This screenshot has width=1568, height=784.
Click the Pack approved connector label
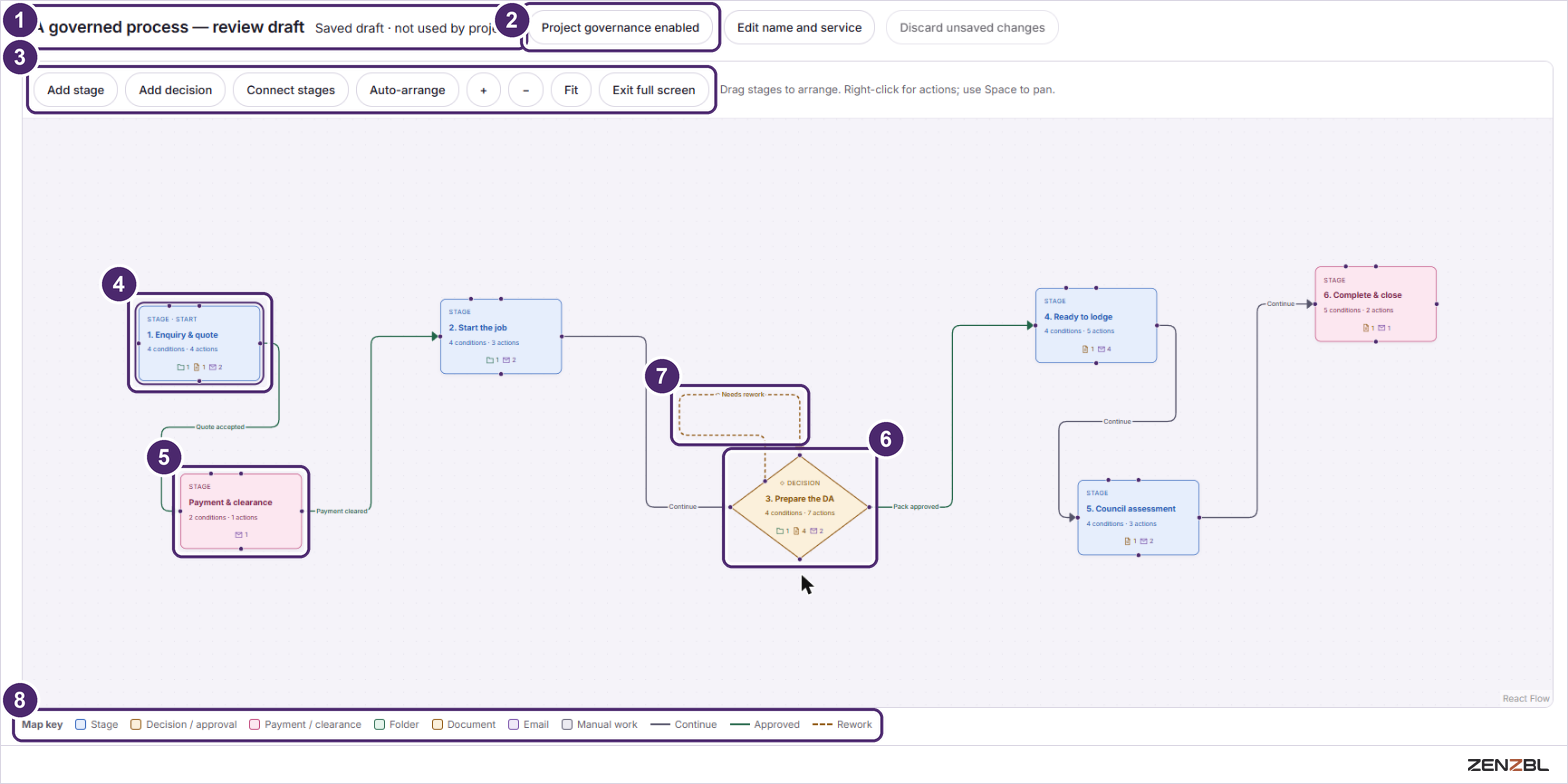(916, 507)
